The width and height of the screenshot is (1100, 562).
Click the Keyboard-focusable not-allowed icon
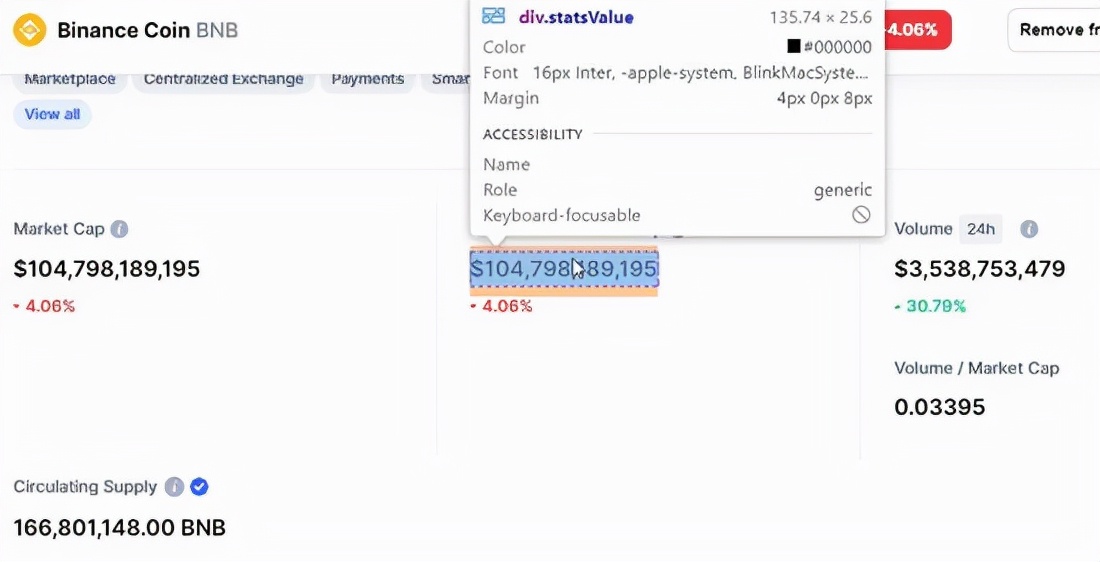861,215
